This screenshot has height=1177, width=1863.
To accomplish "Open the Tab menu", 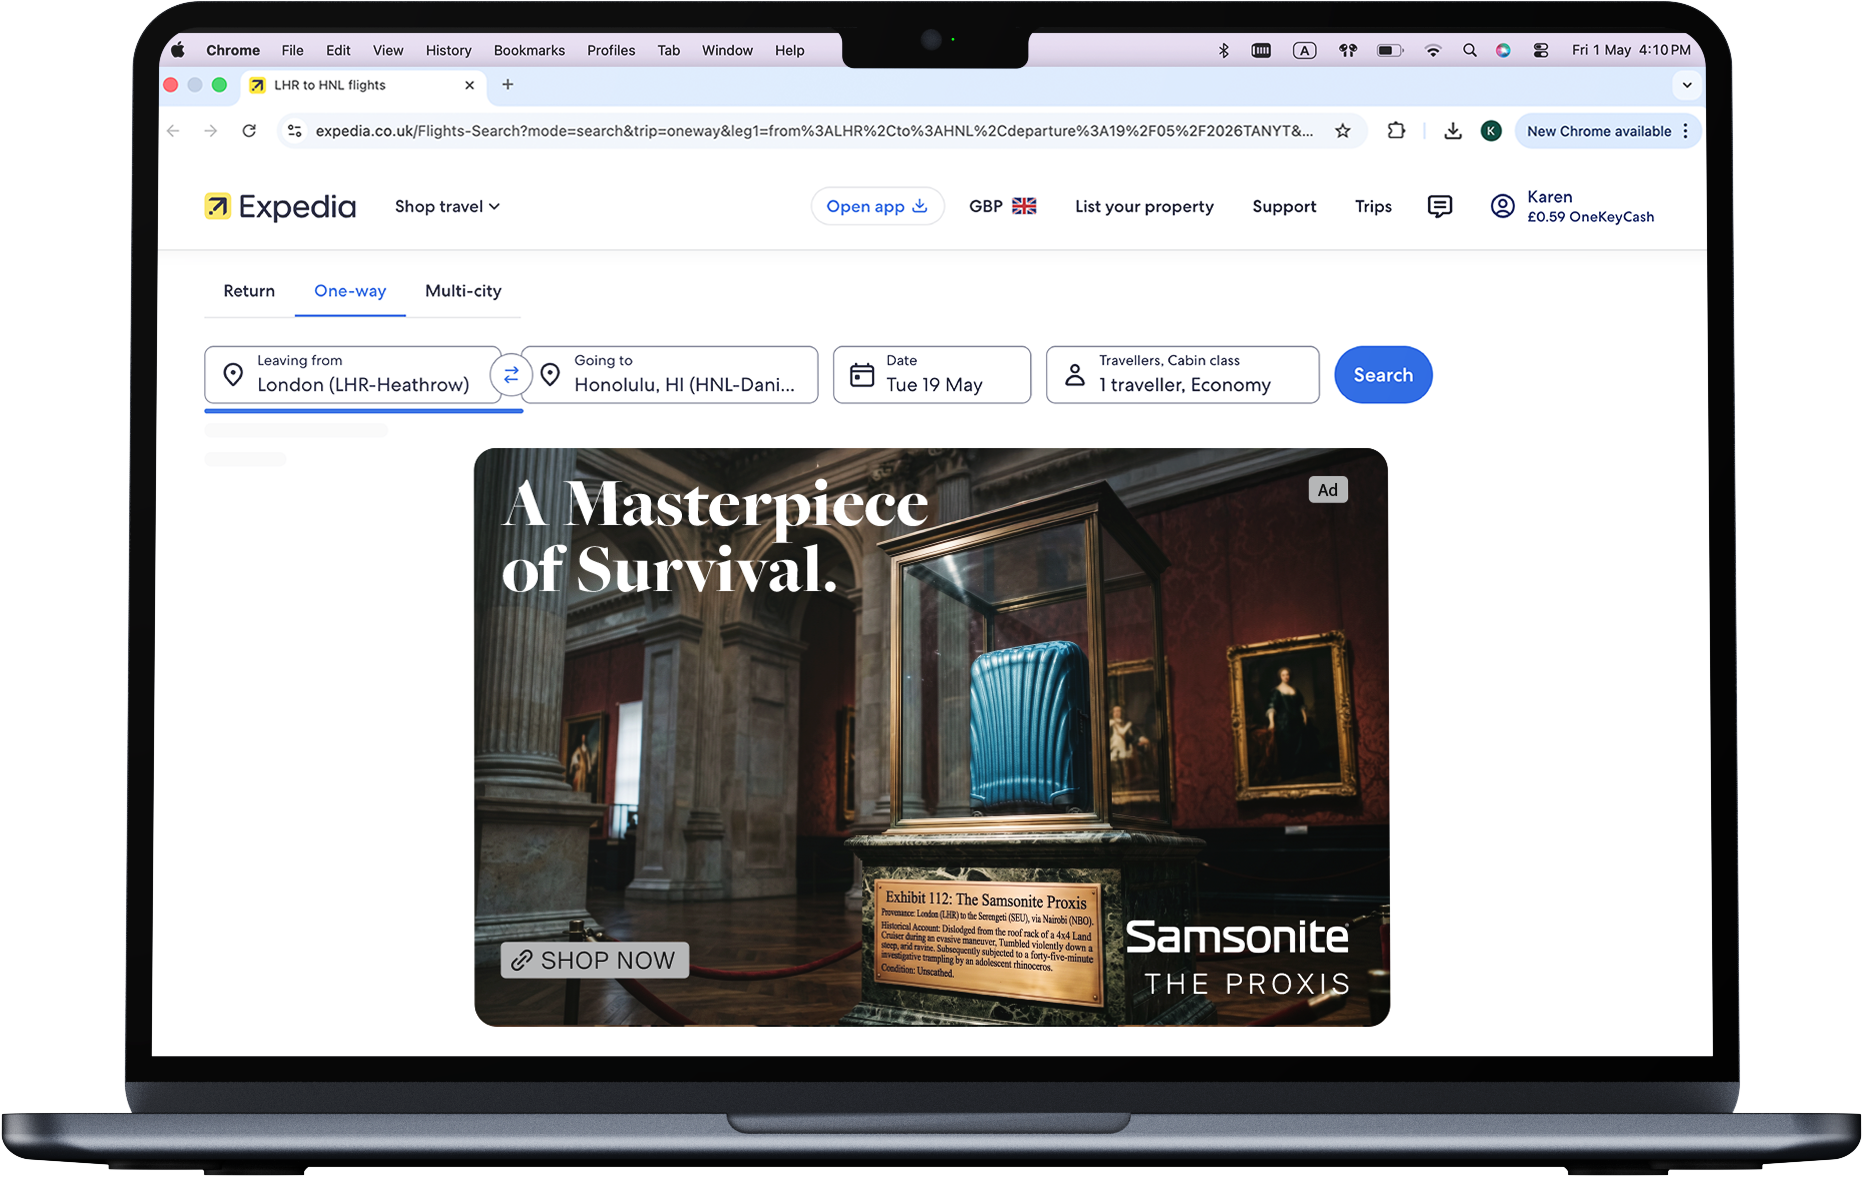I will pos(668,50).
